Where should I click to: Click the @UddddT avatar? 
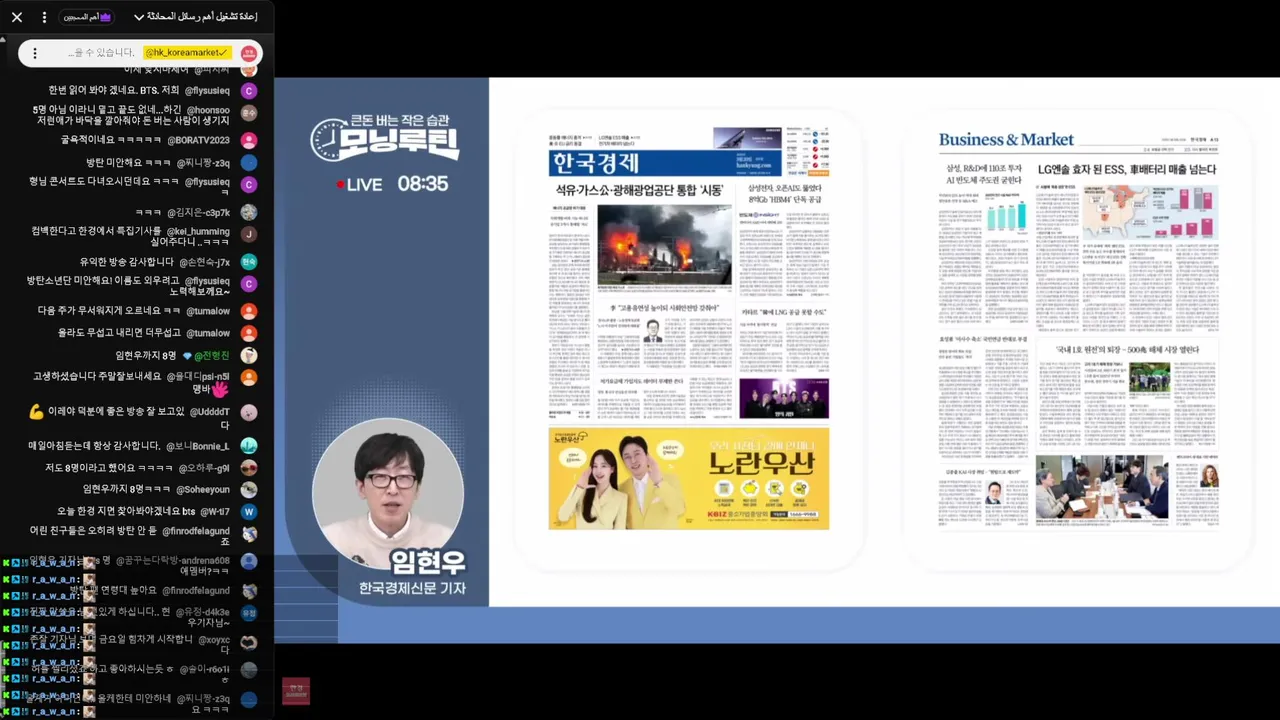pyautogui.click(x=249, y=412)
